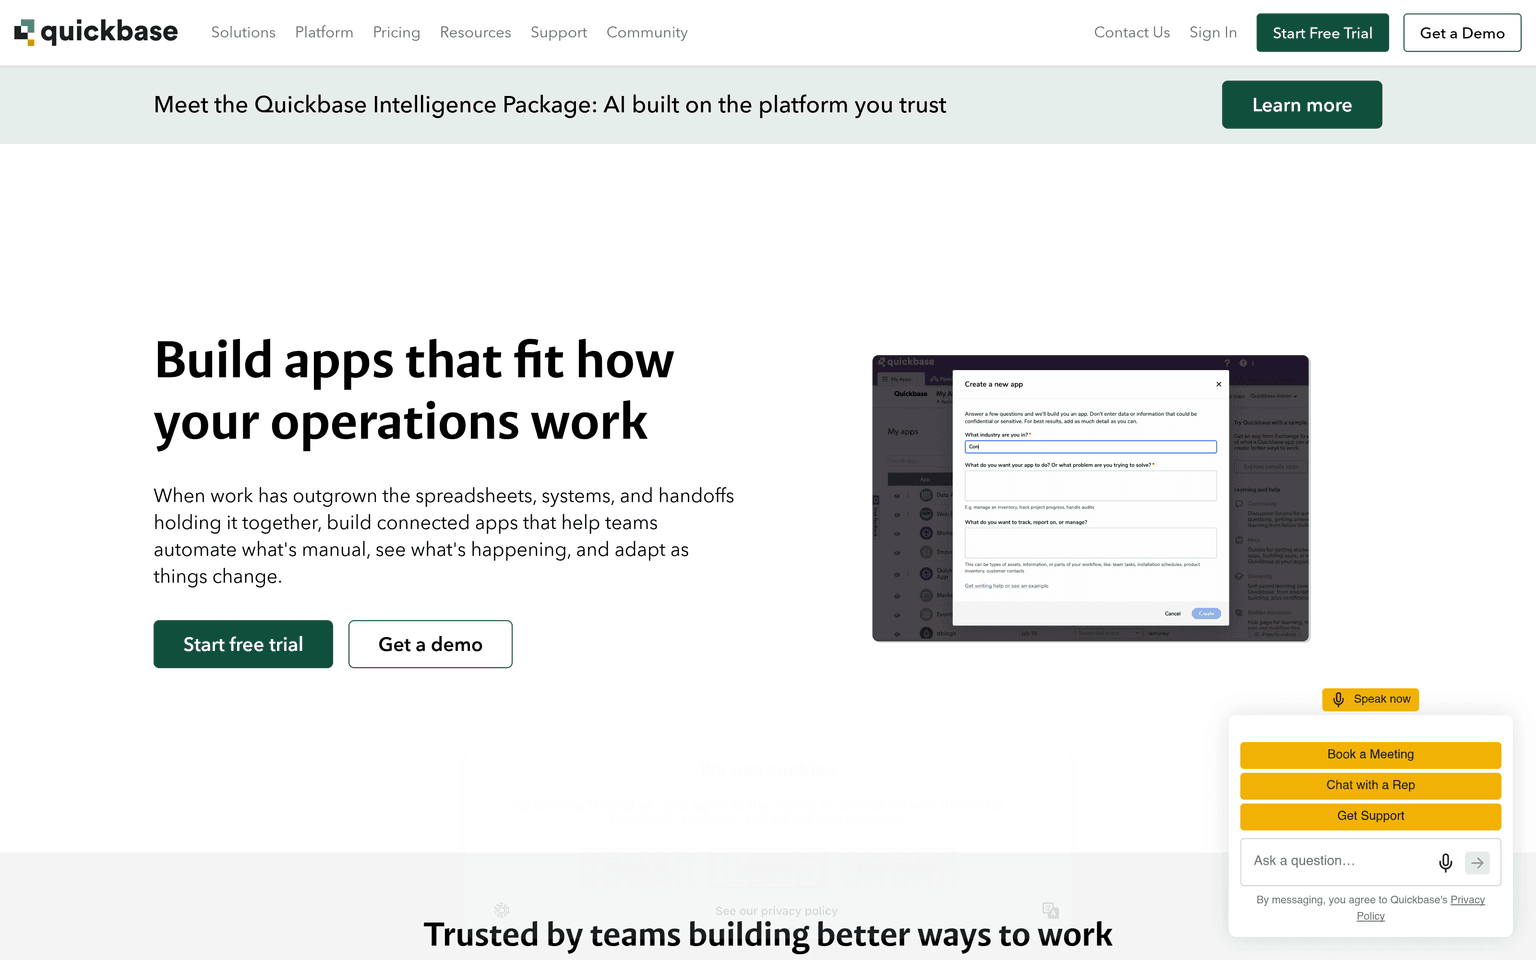Open the Support menu

tap(559, 32)
